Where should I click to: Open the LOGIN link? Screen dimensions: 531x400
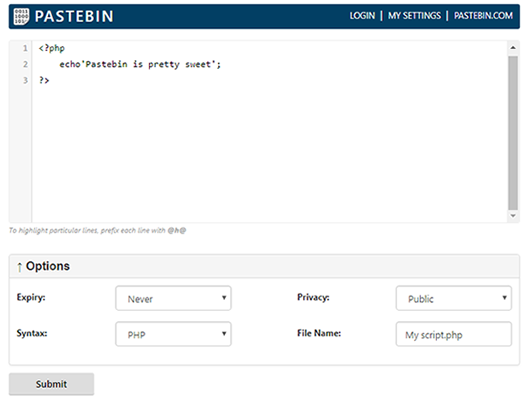pos(362,16)
